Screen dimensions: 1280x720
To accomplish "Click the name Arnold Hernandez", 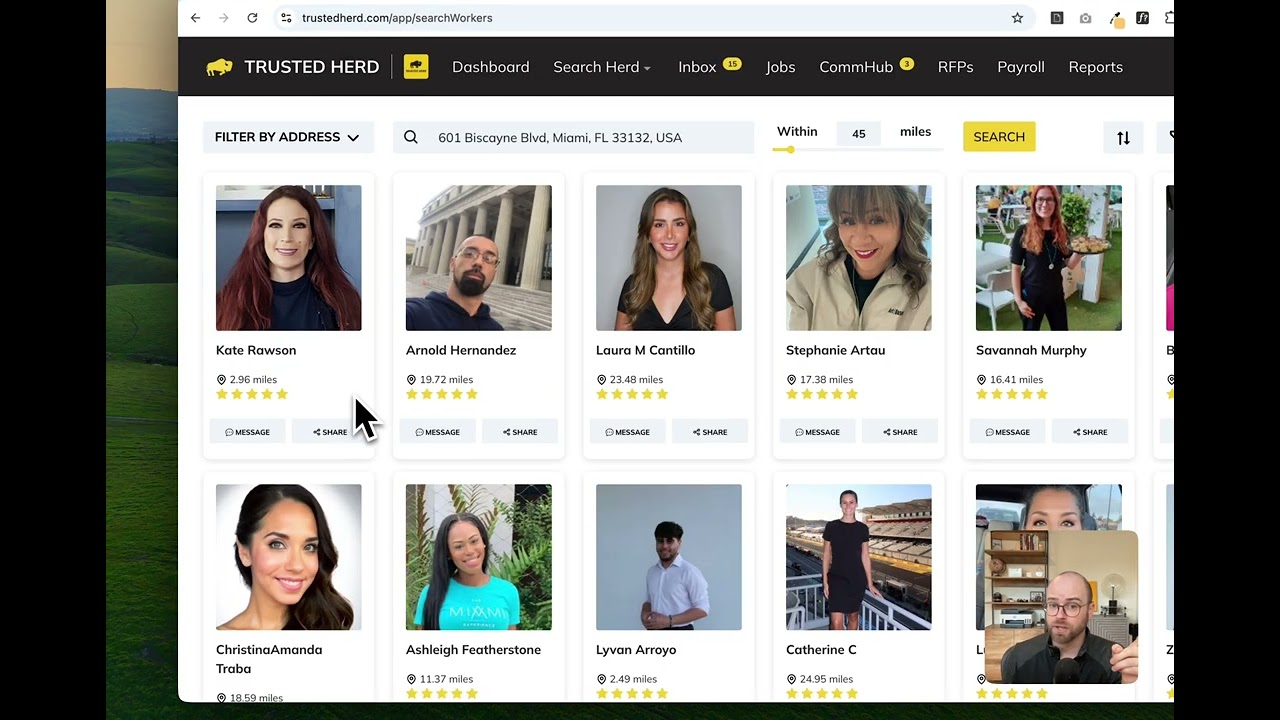I will 461,350.
